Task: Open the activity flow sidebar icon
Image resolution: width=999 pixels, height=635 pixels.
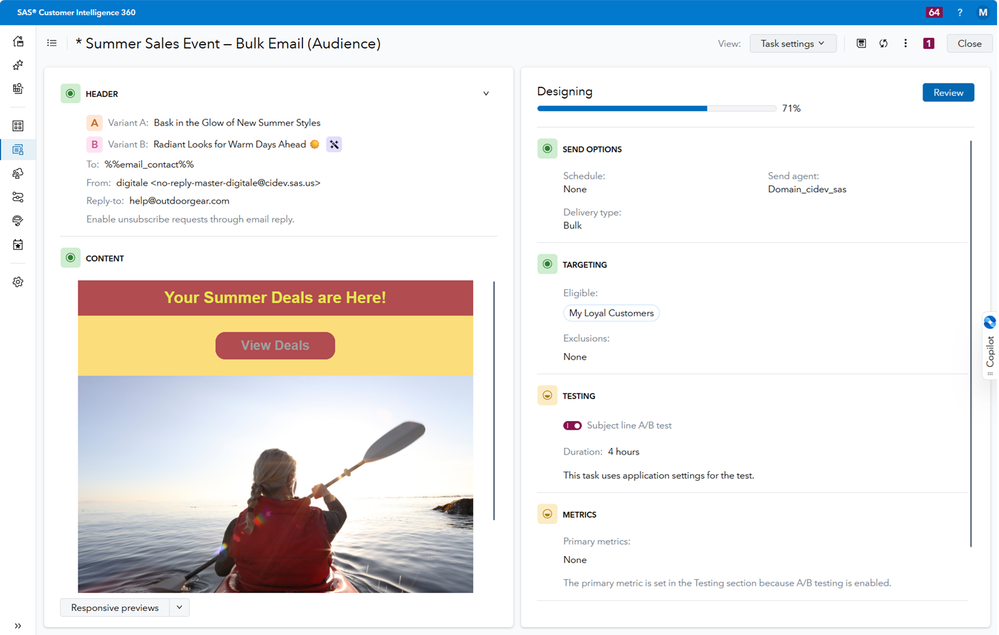Action: (x=18, y=197)
